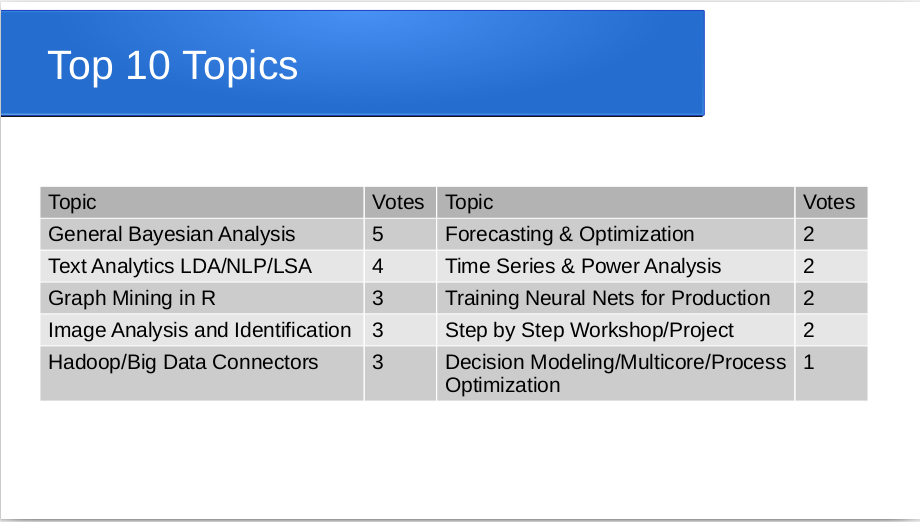Click the Hadoop/Big Data Connectors cell
Screen dimensions: 920x522
[x=202, y=374]
